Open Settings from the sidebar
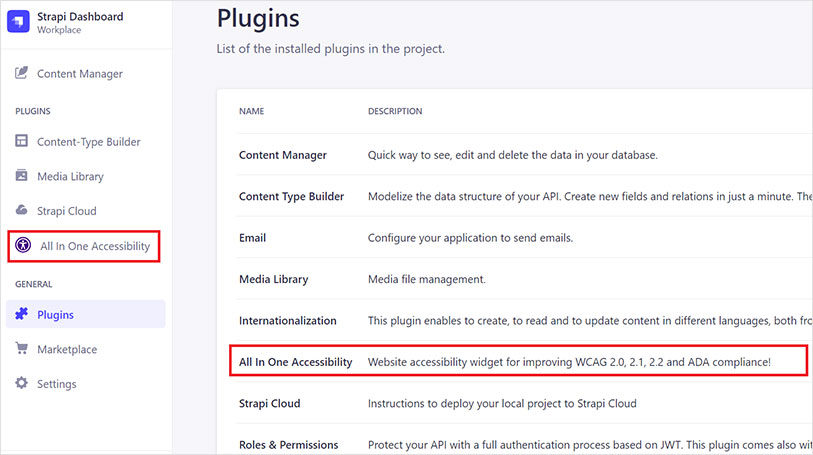 [x=56, y=384]
